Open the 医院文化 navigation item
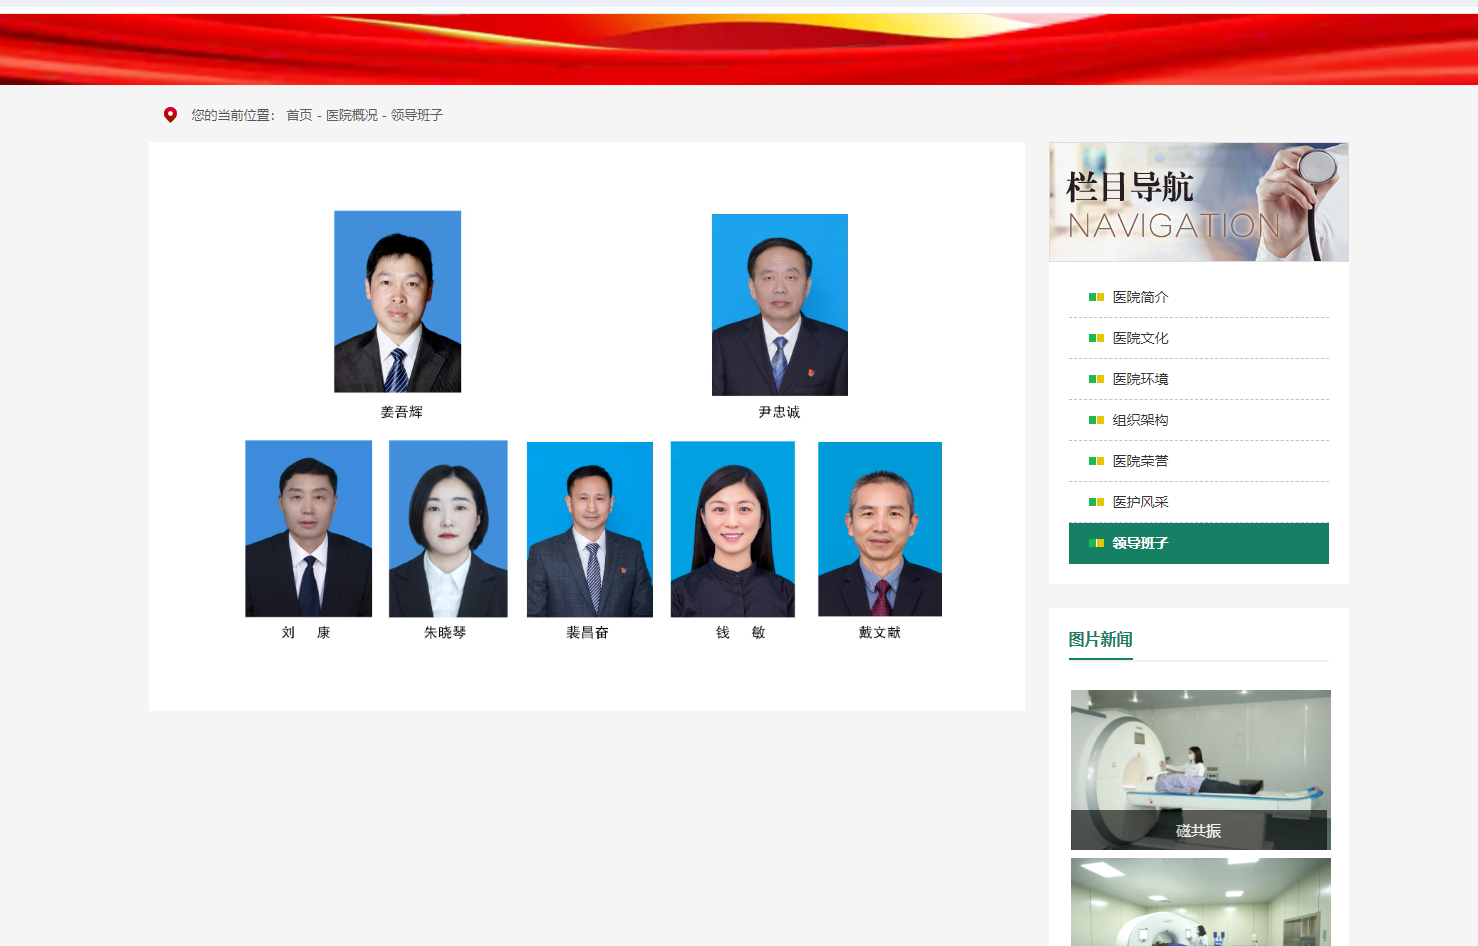Screen dimensions: 1478x946 (1199, 338)
